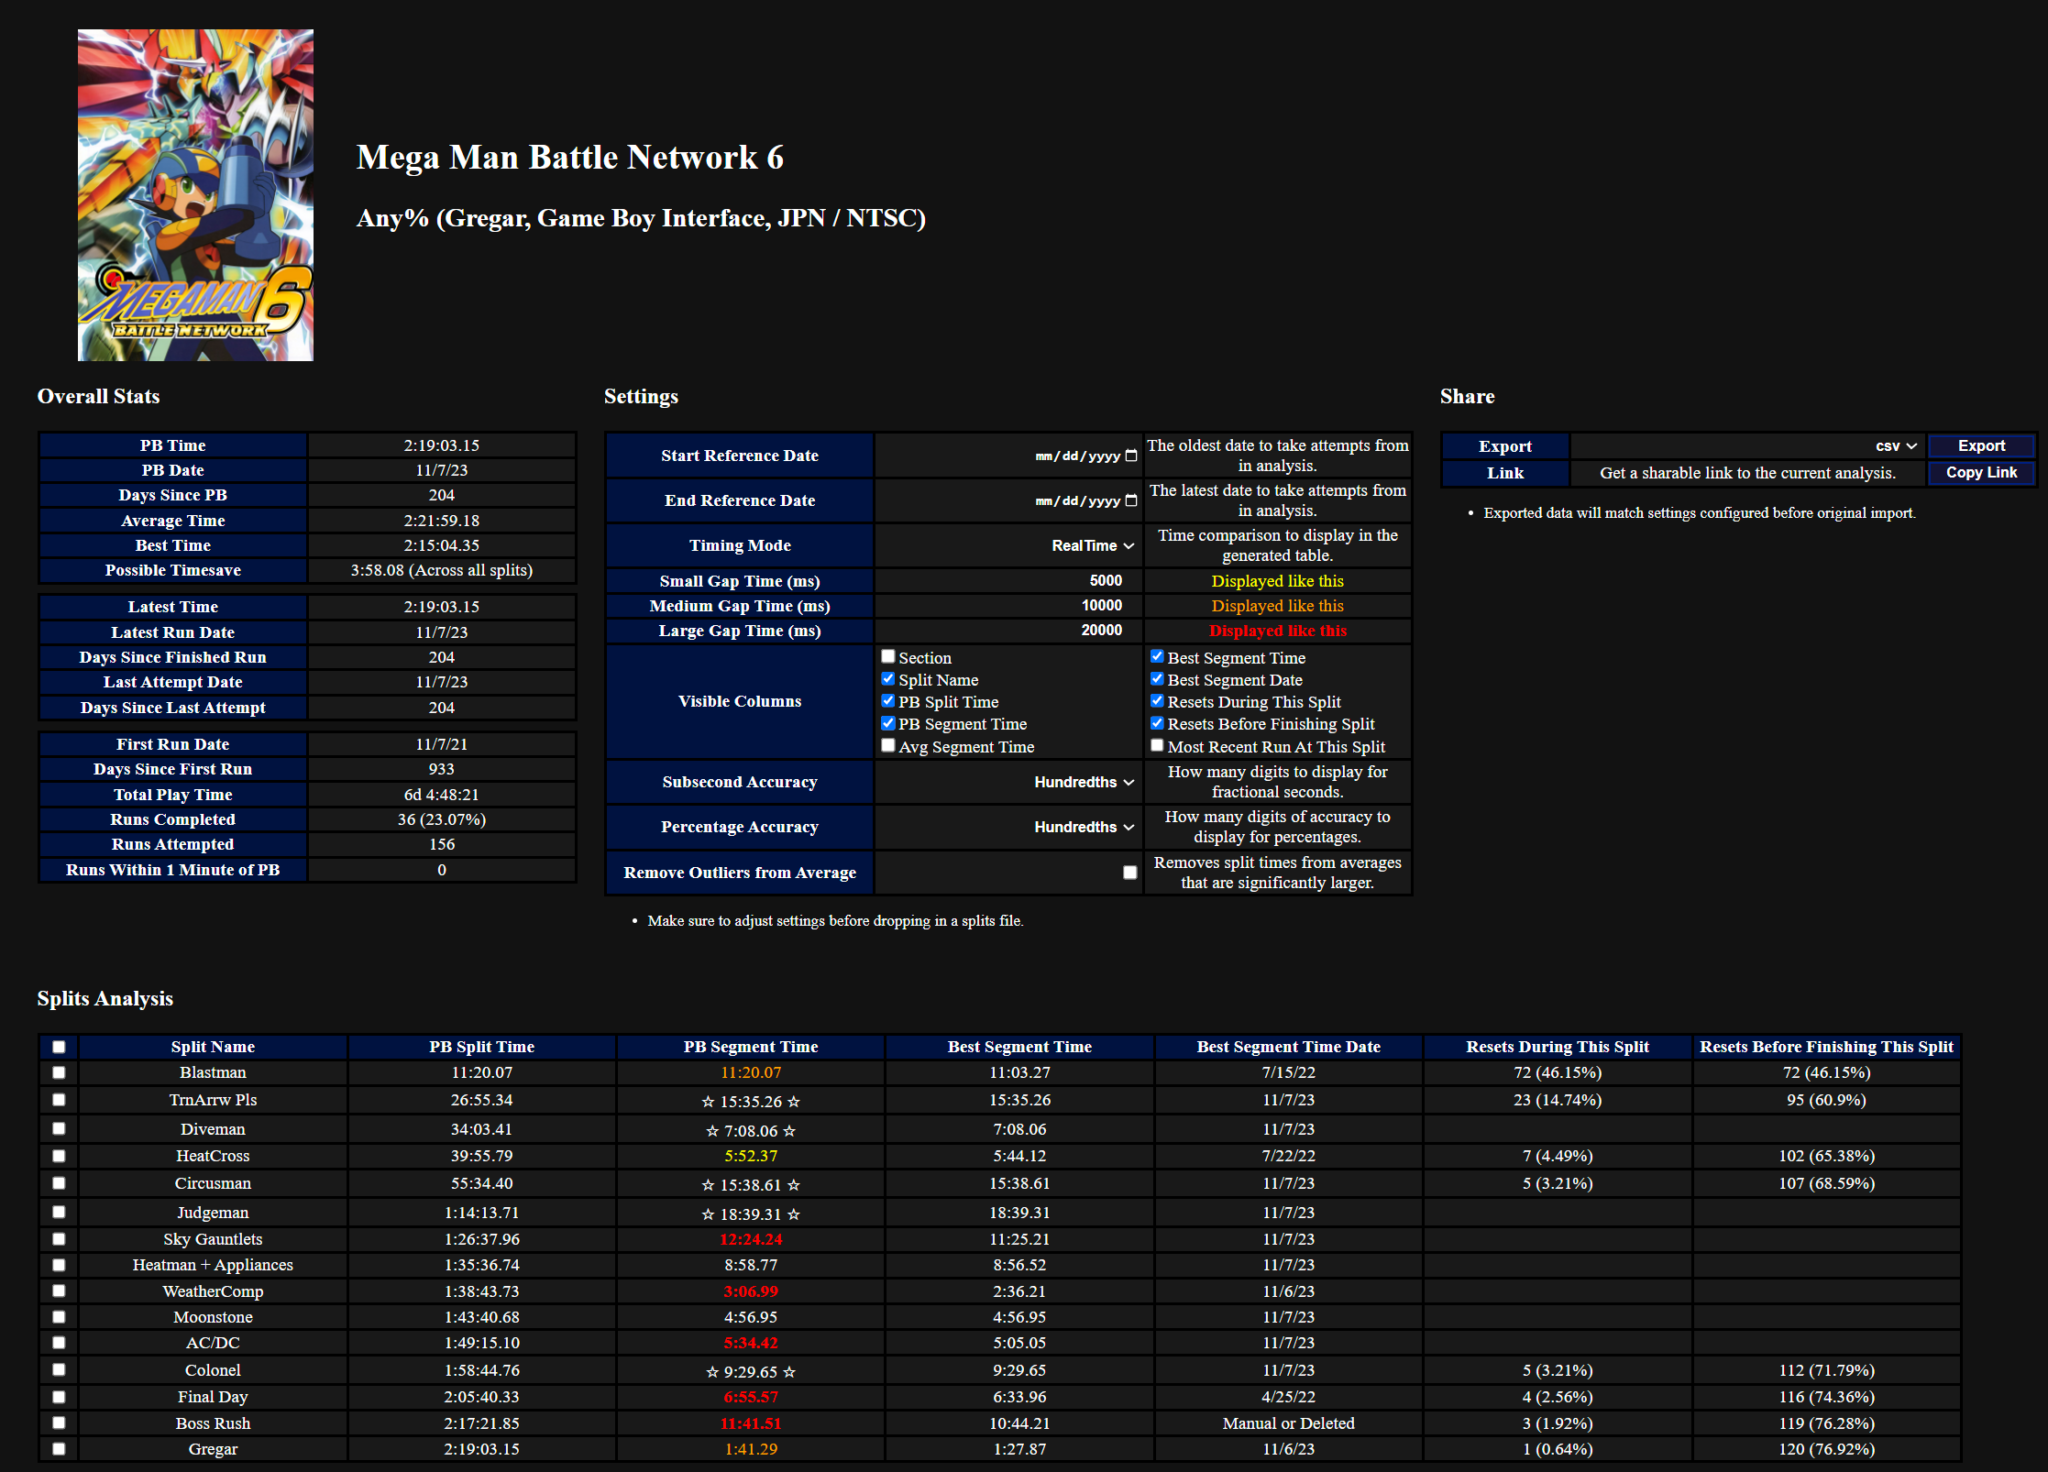Enable Avg Segment Time column
This screenshot has height=1472, width=2048.
(x=888, y=746)
